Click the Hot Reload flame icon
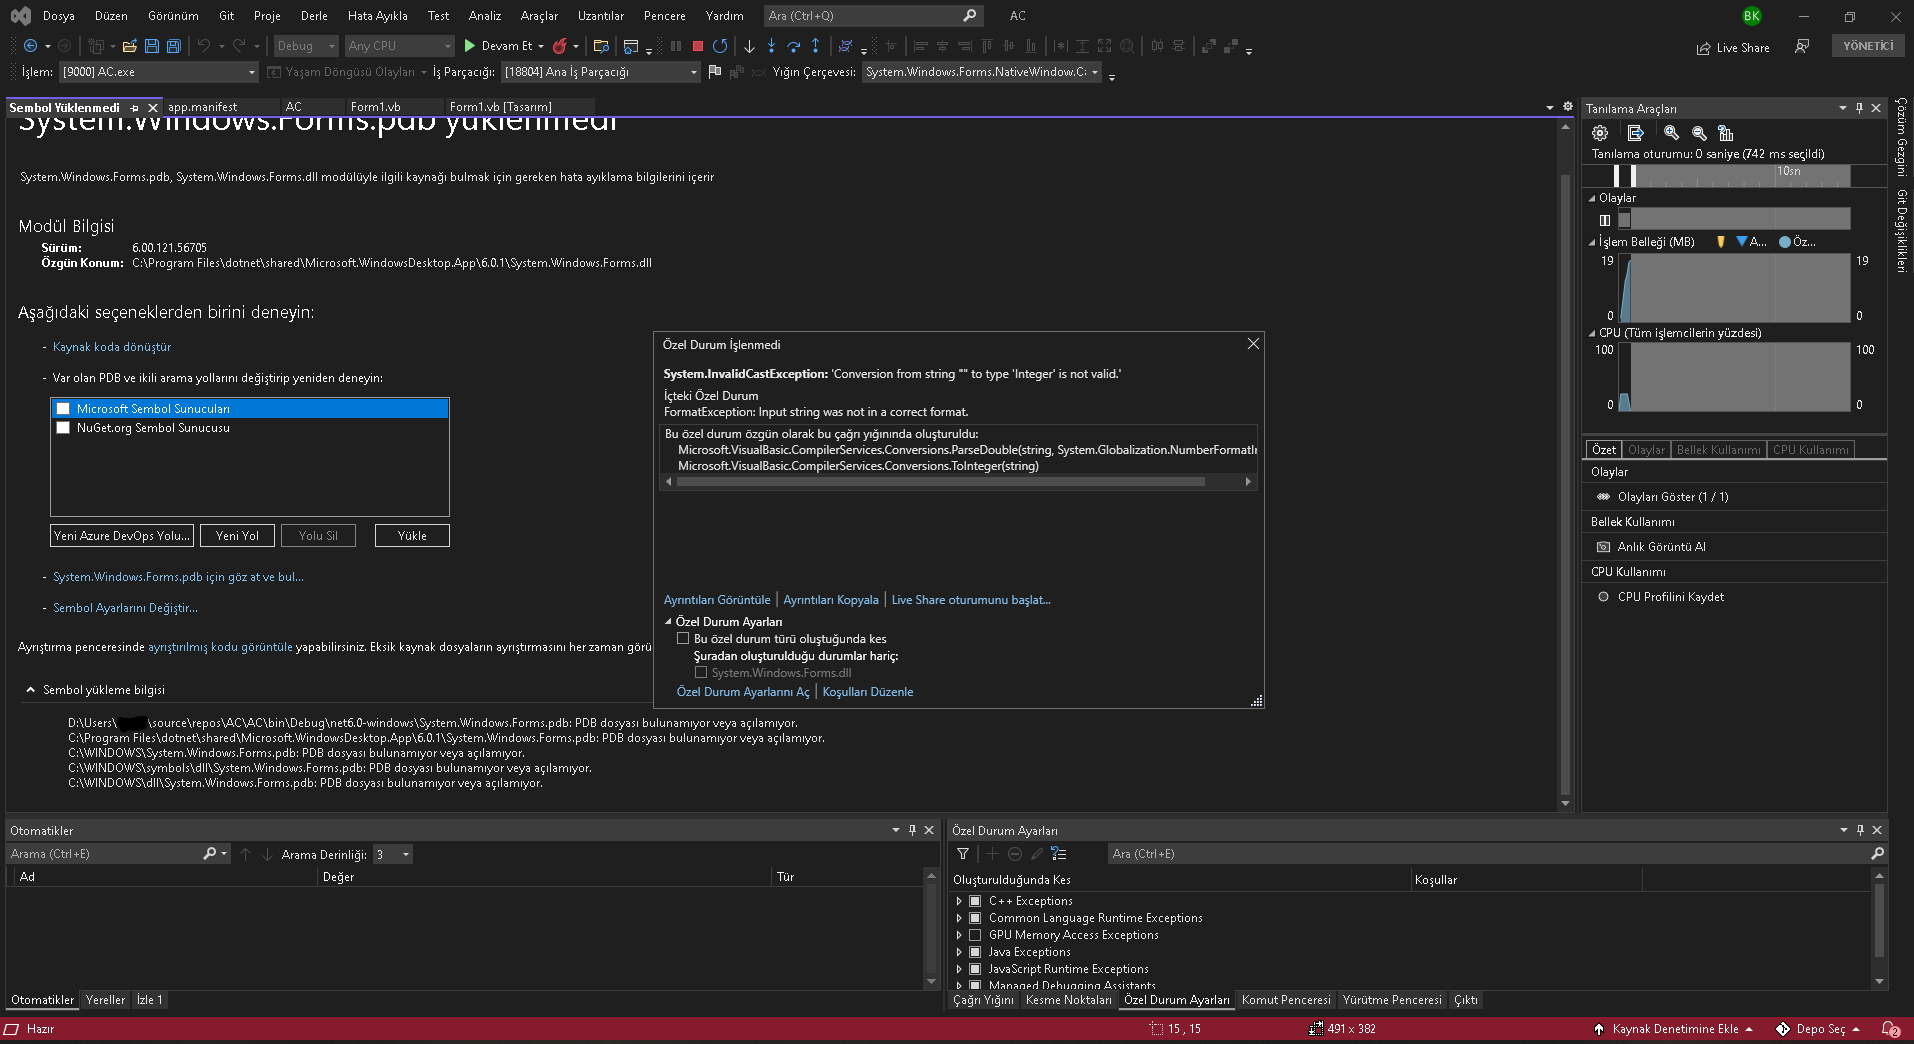This screenshot has width=1914, height=1044. tap(560, 46)
